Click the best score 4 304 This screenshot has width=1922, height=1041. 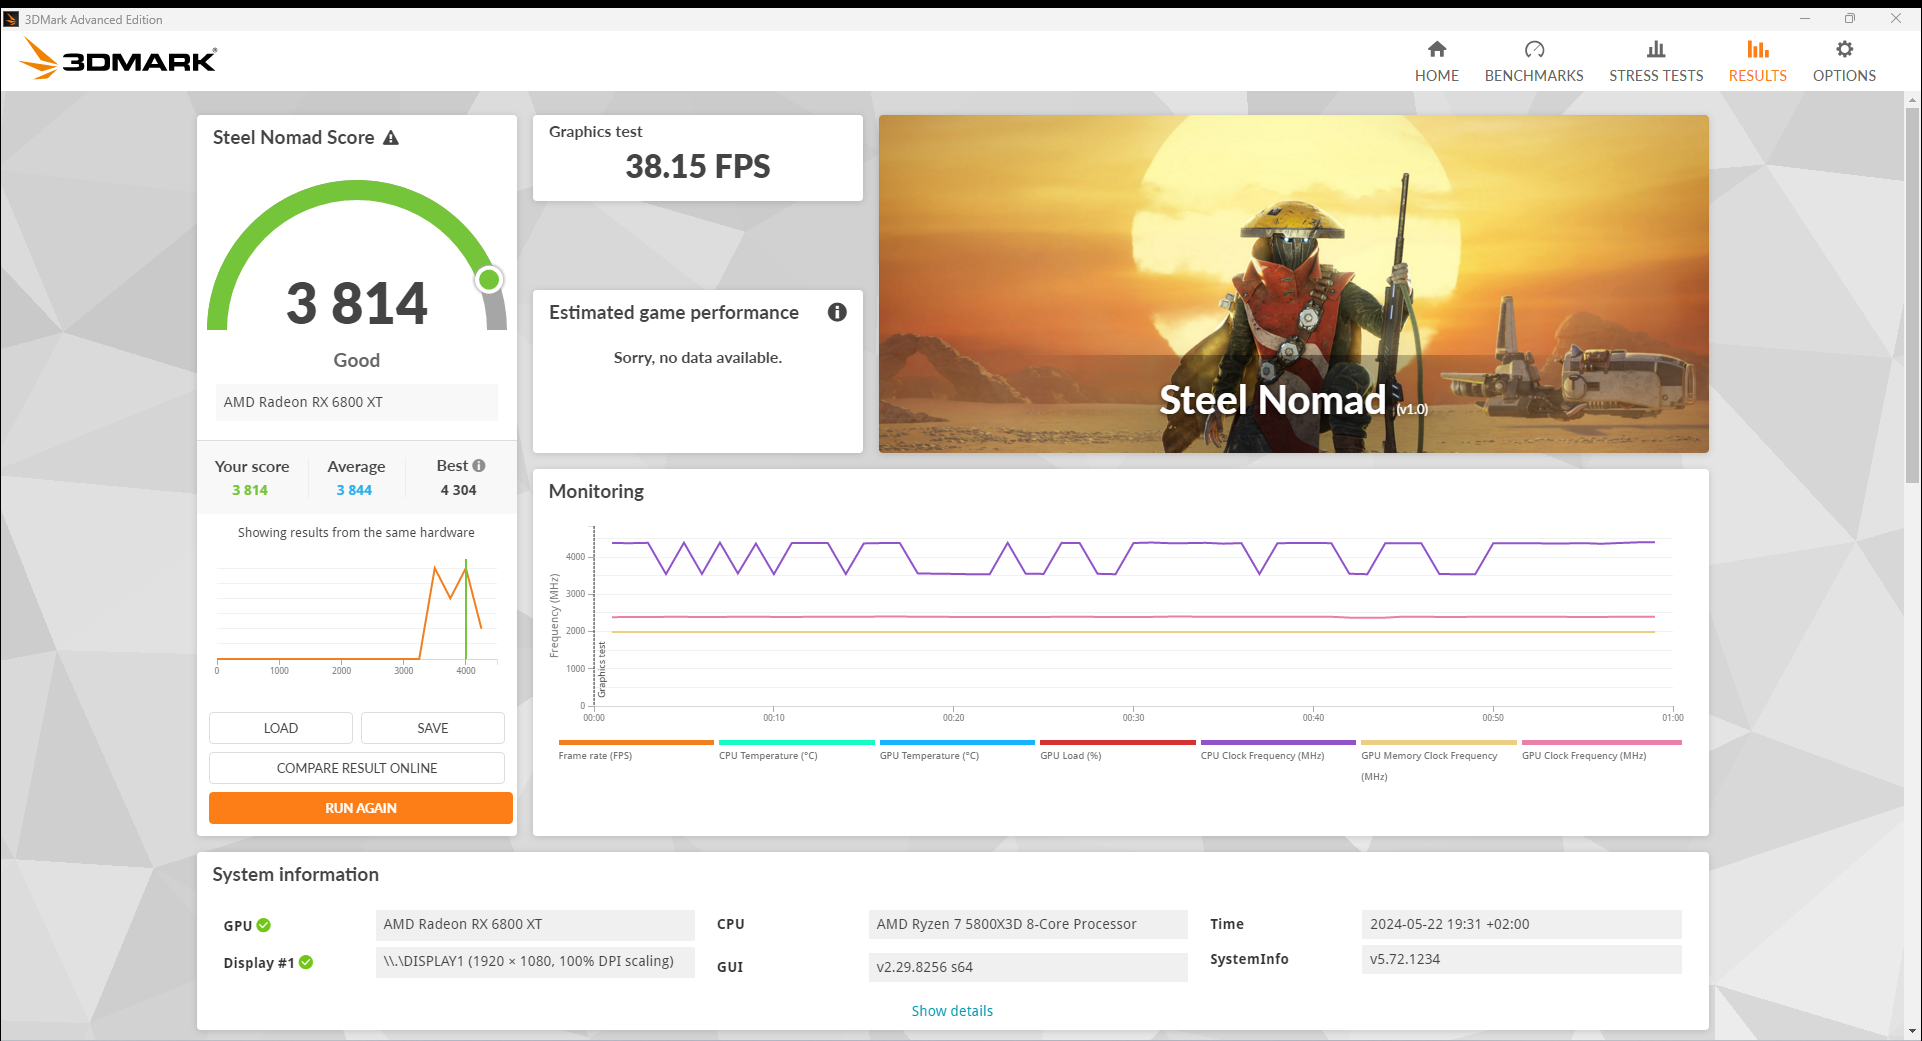pyautogui.click(x=459, y=490)
